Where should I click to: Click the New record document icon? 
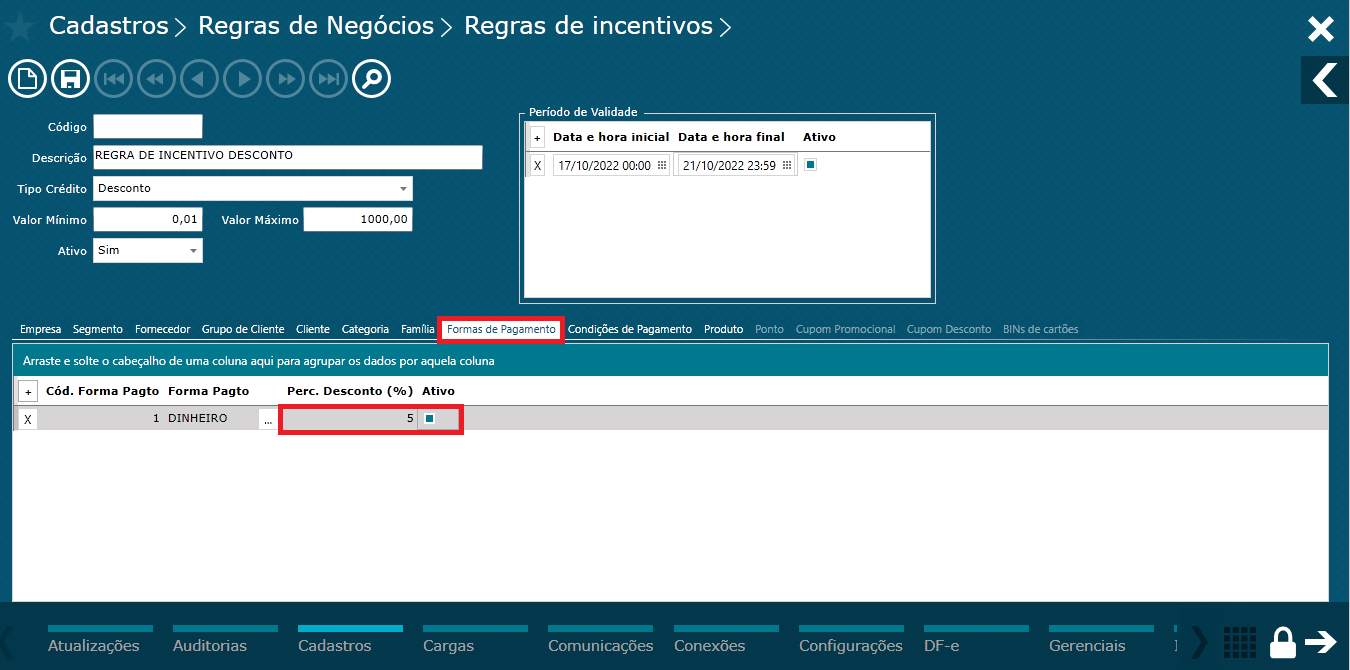27,78
